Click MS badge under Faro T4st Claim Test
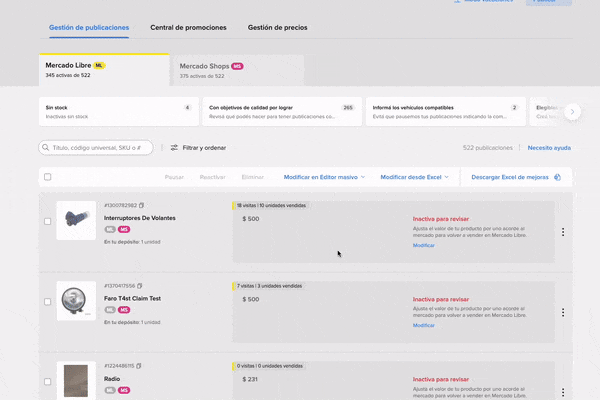Screen dimensions: 600x400 [x=124, y=310]
